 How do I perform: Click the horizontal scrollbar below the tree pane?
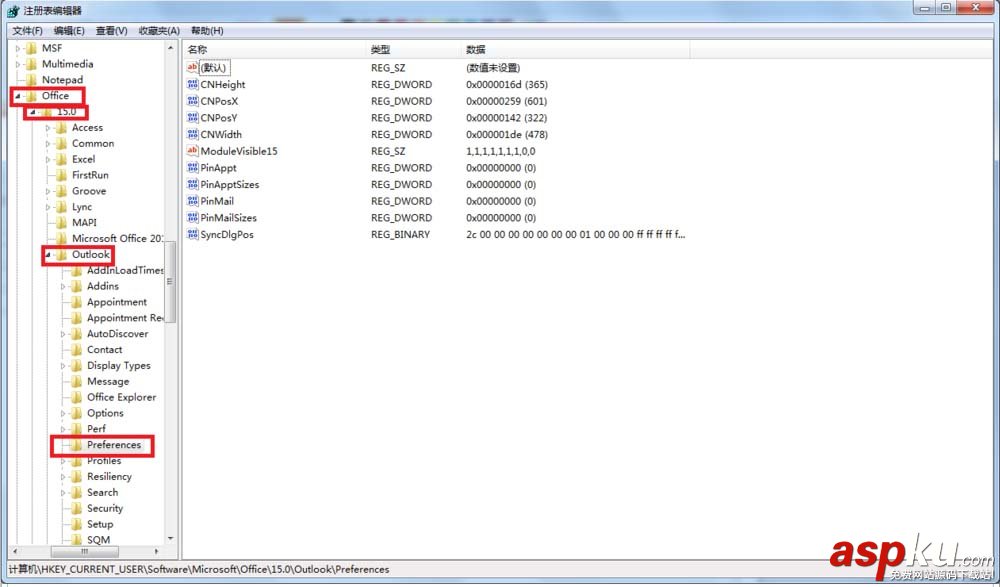click(x=85, y=552)
